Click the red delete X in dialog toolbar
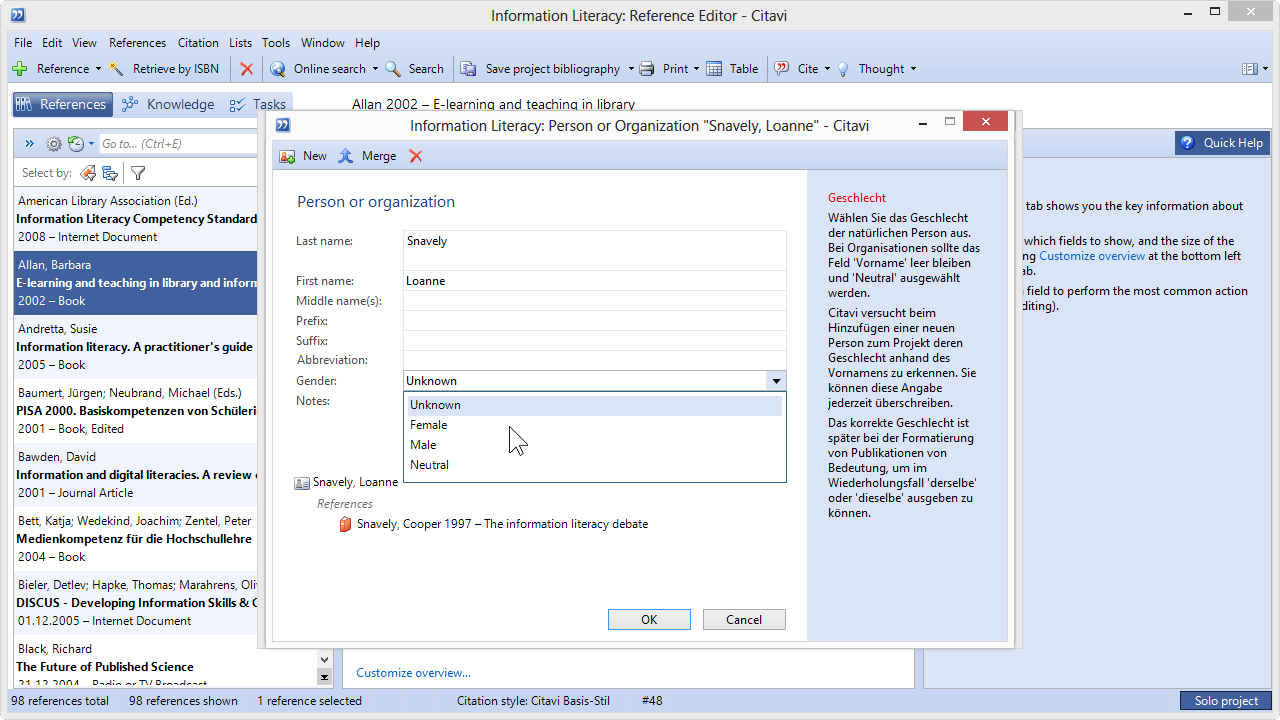Screen dimensions: 1280x720 point(416,156)
